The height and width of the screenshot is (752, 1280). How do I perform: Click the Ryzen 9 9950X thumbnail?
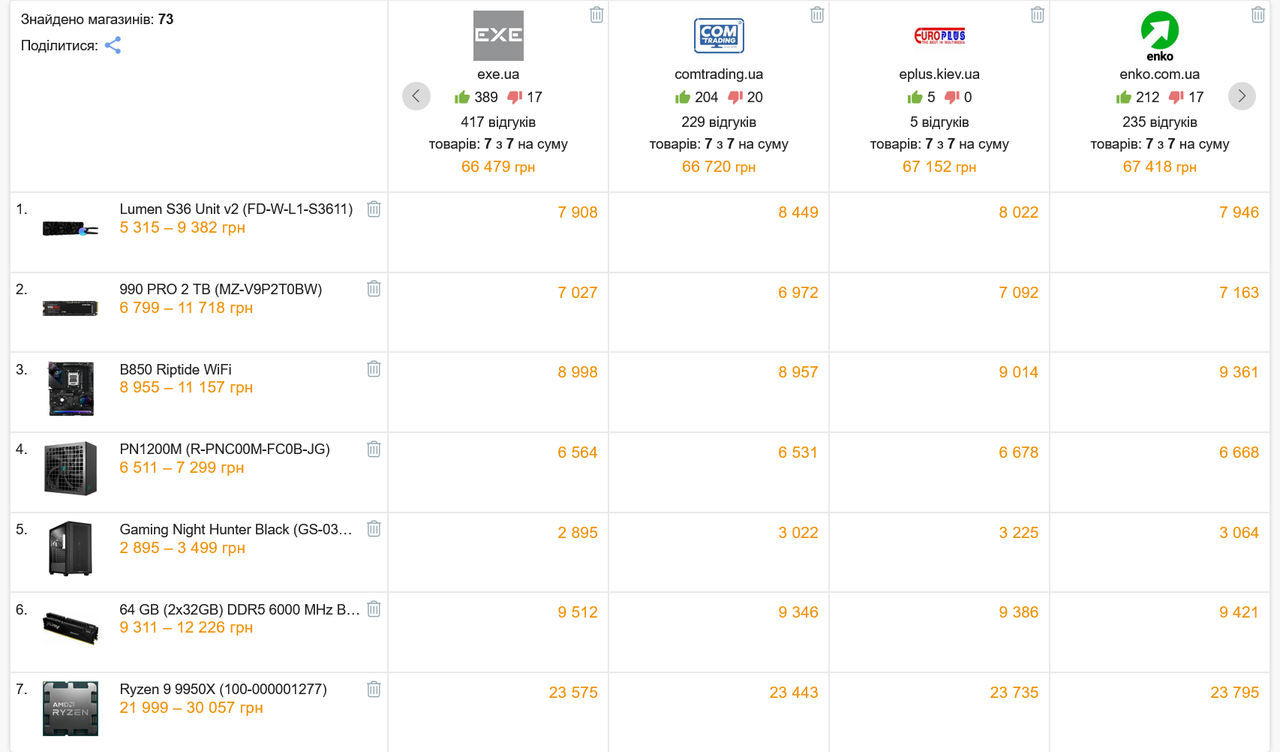pyautogui.click(x=70, y=708)
